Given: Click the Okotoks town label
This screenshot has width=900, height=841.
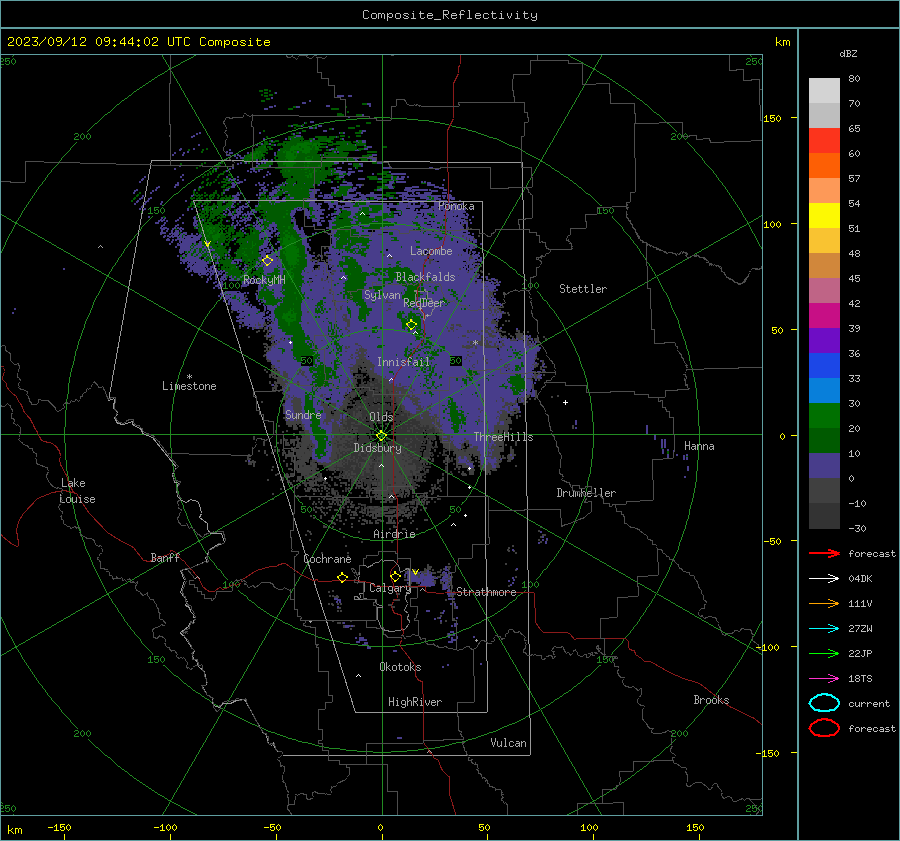Looking at the screenshot, I should (400, 667).
